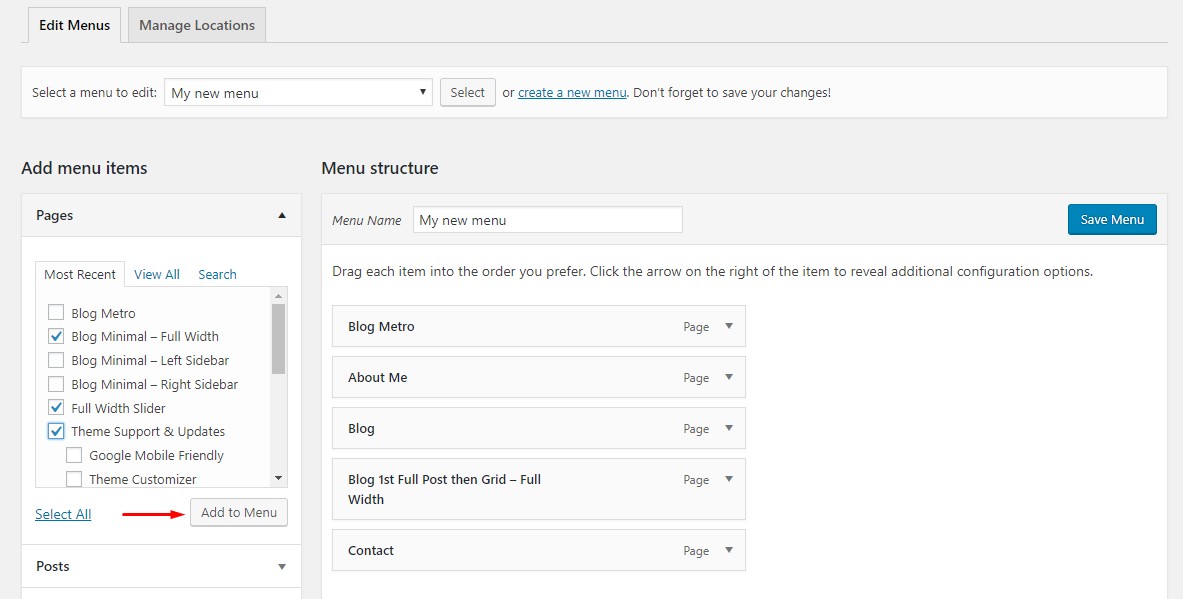This screenshot has width=1183, height=599.
Task: Expand the Blog Metro menu item arrow
Action: [729, 326]
